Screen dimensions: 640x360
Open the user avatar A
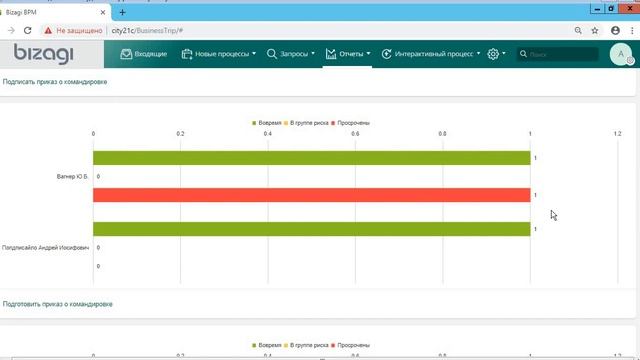click(621, 54)
